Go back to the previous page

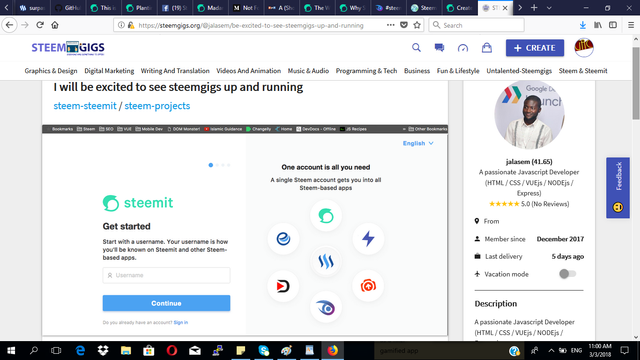(x=9, y=25)
